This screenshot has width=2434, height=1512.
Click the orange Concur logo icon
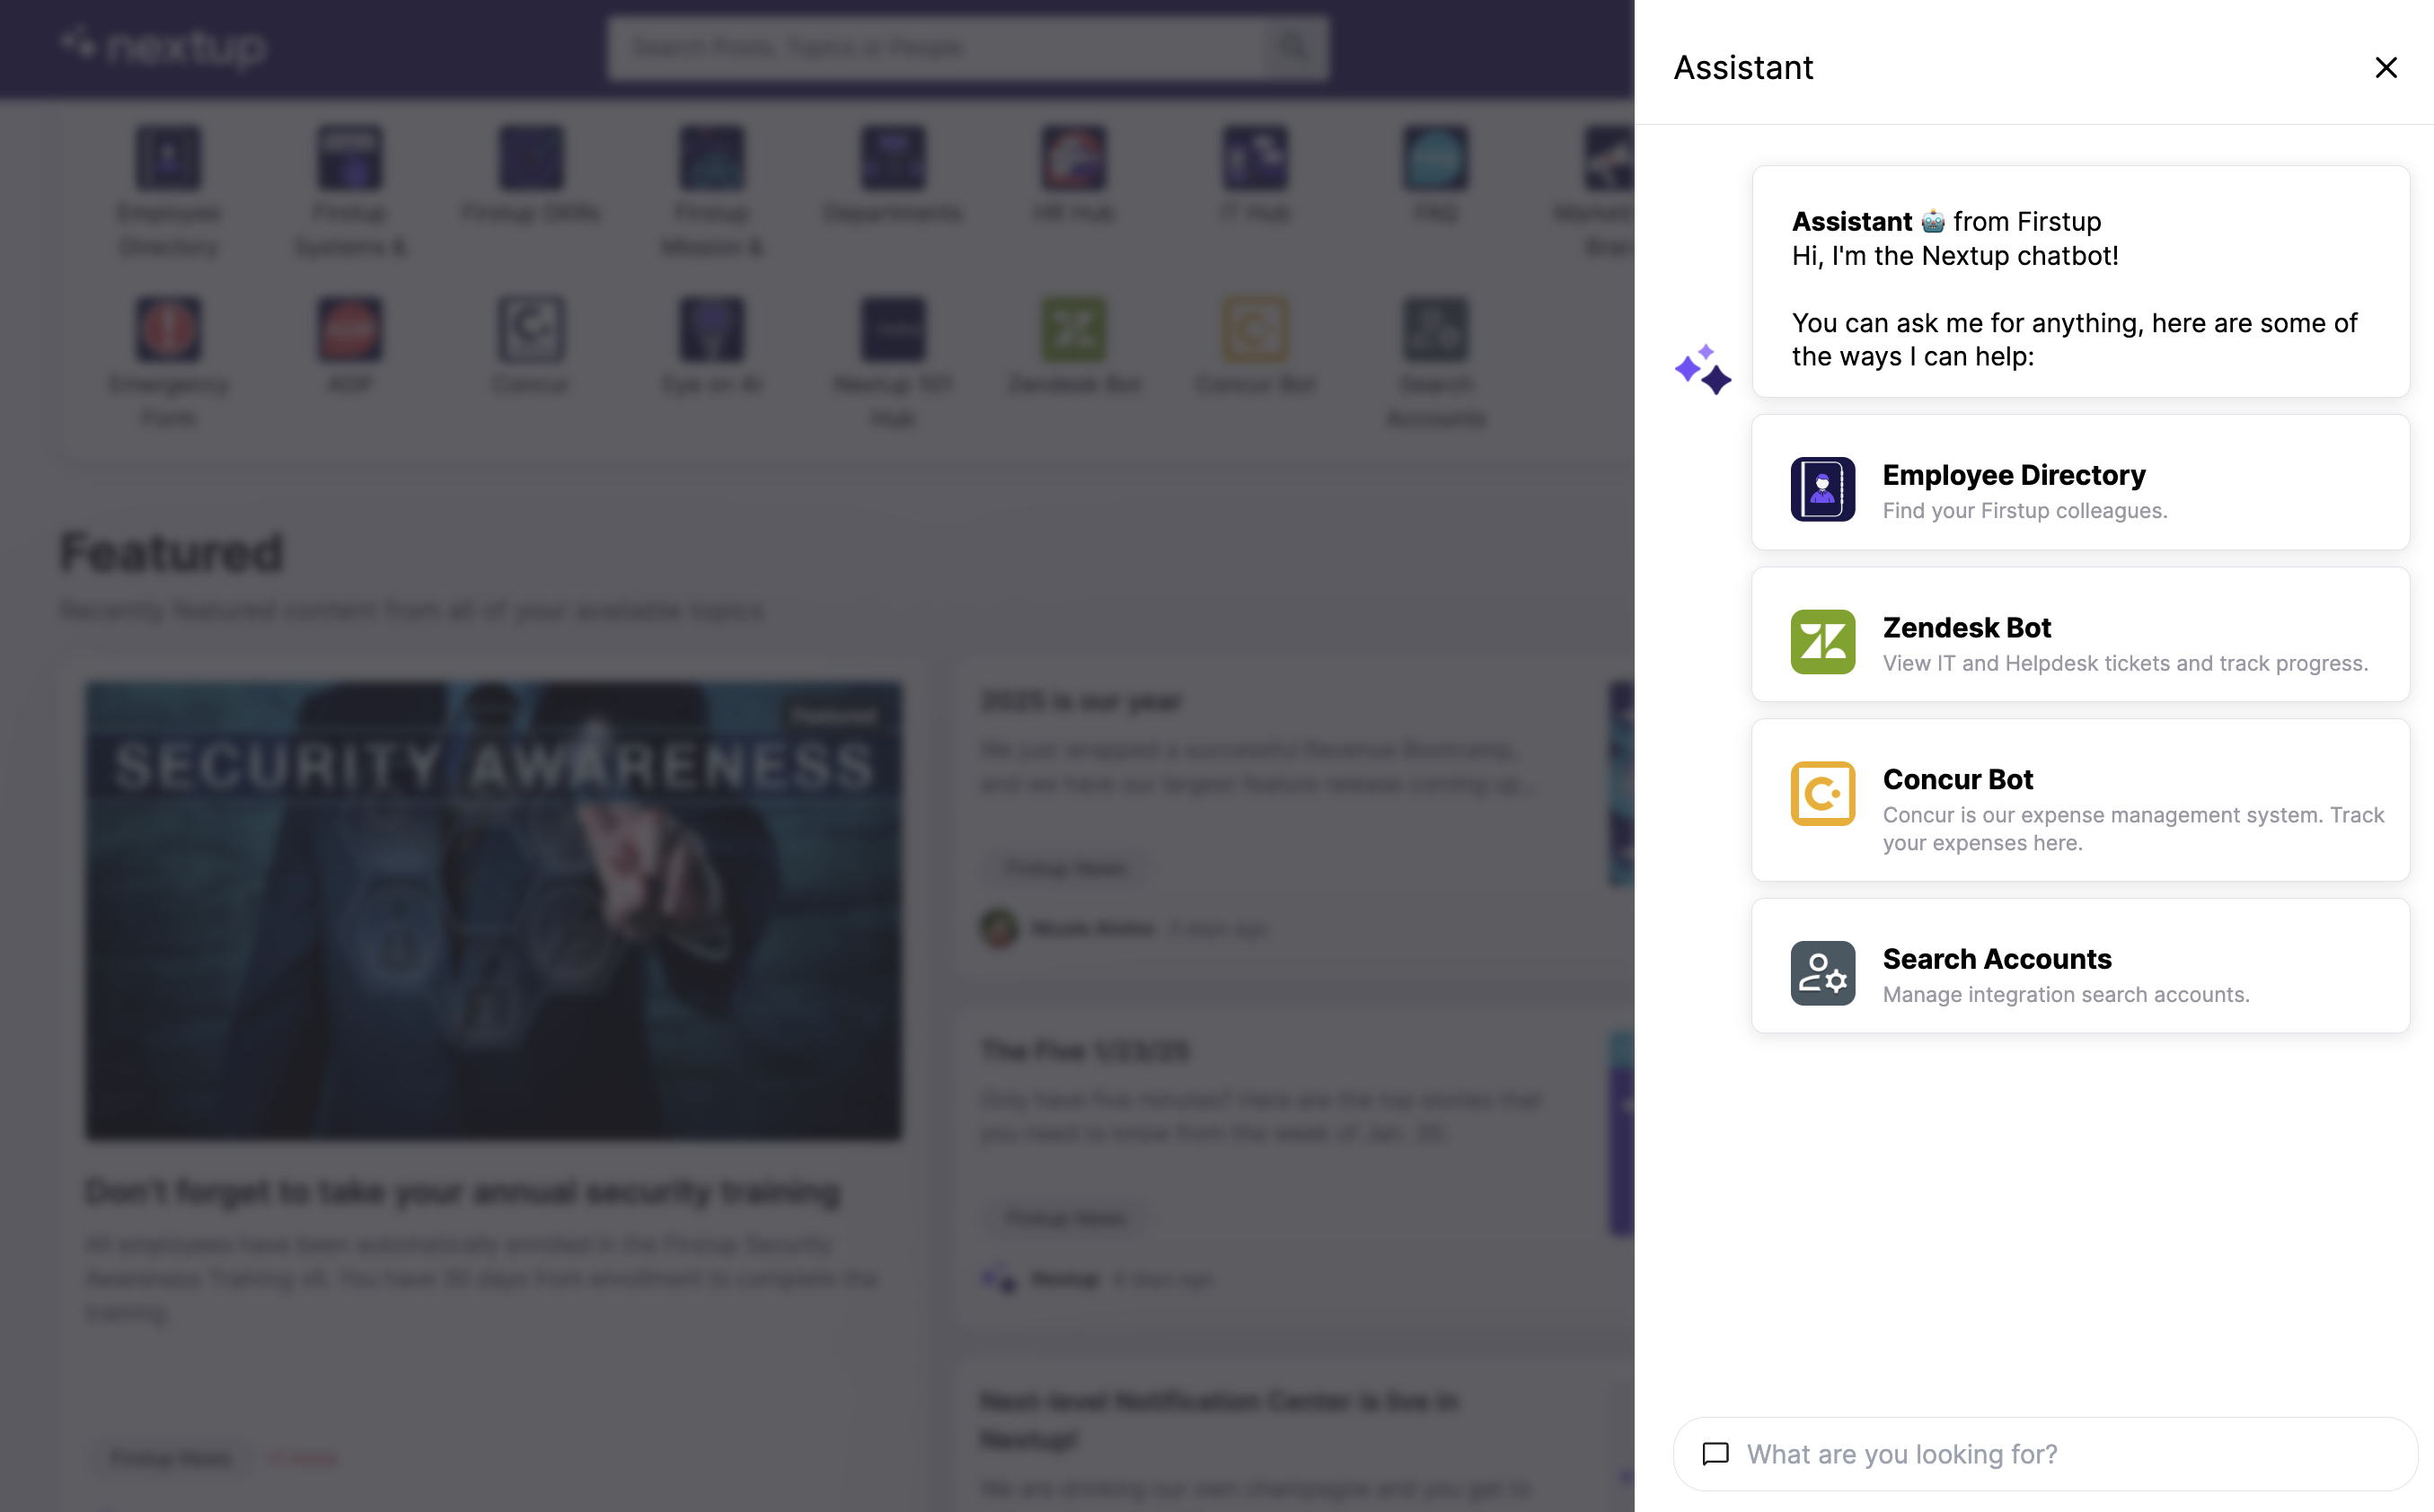(1822, 794)
